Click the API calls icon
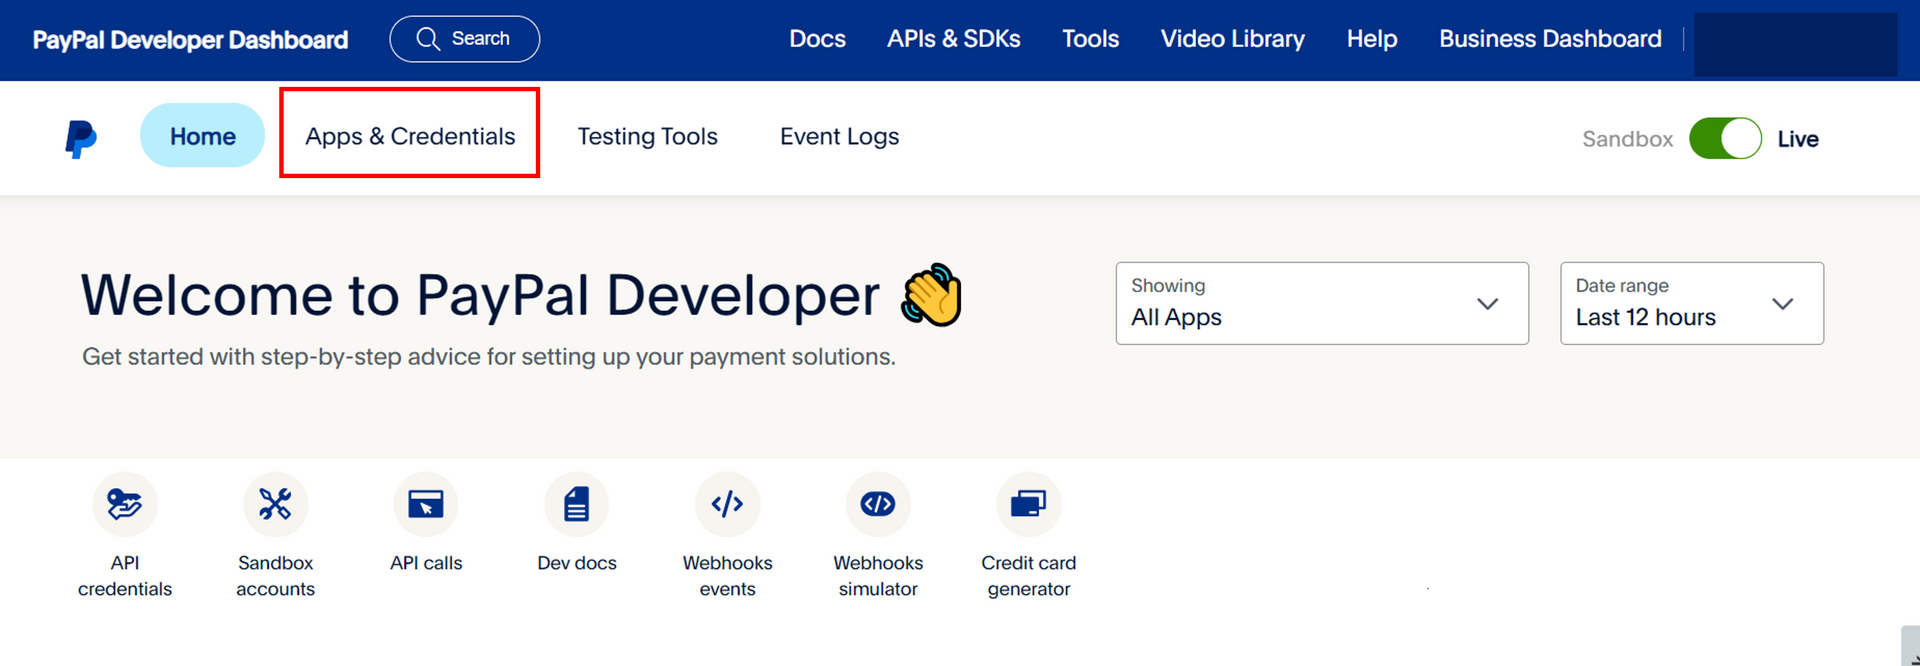1920x666 pixels. [x=426, y=504]
